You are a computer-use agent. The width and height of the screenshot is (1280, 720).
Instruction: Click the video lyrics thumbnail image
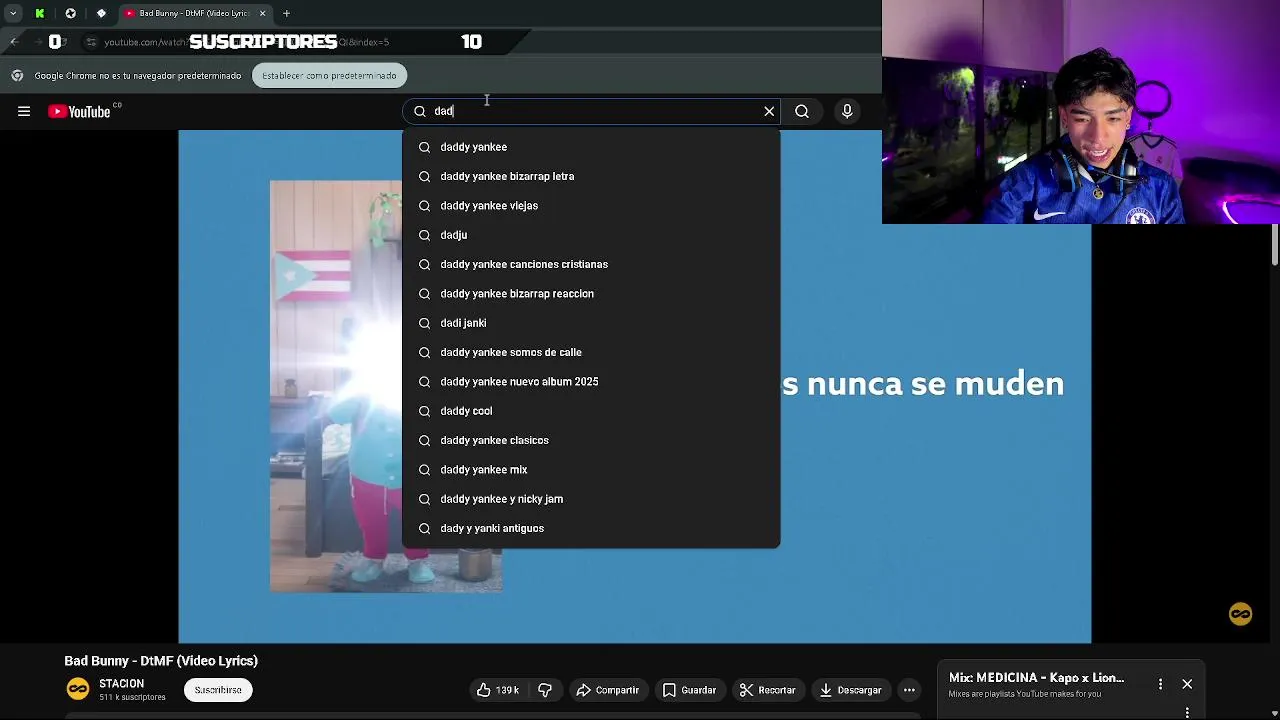[386, 386]
